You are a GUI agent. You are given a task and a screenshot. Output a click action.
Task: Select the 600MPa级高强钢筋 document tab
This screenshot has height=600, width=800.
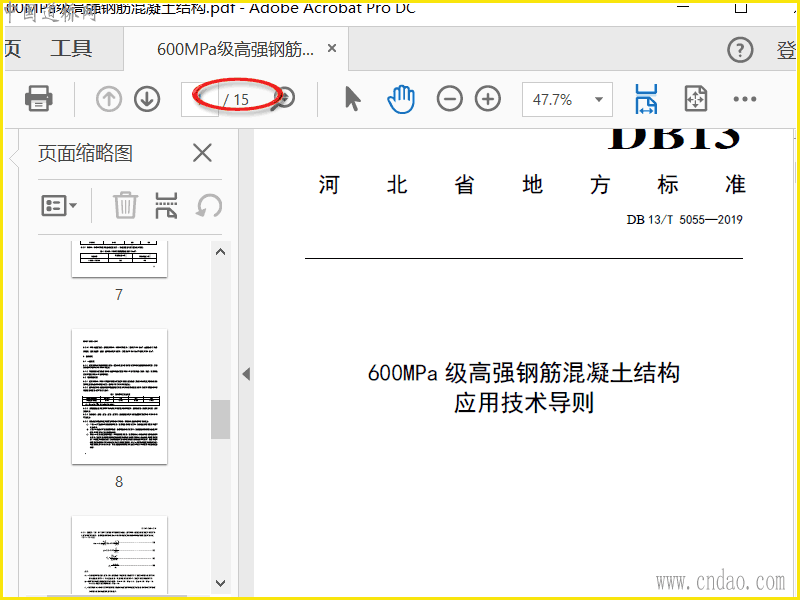(235, 49)
